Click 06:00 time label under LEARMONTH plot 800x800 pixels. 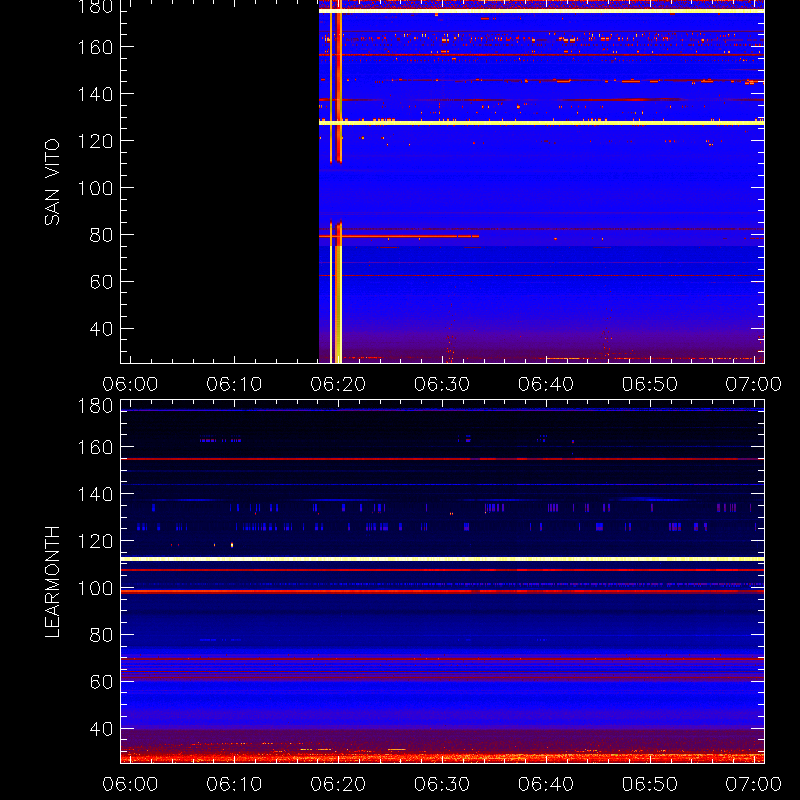pyautogui.click(x=130, y=784)
